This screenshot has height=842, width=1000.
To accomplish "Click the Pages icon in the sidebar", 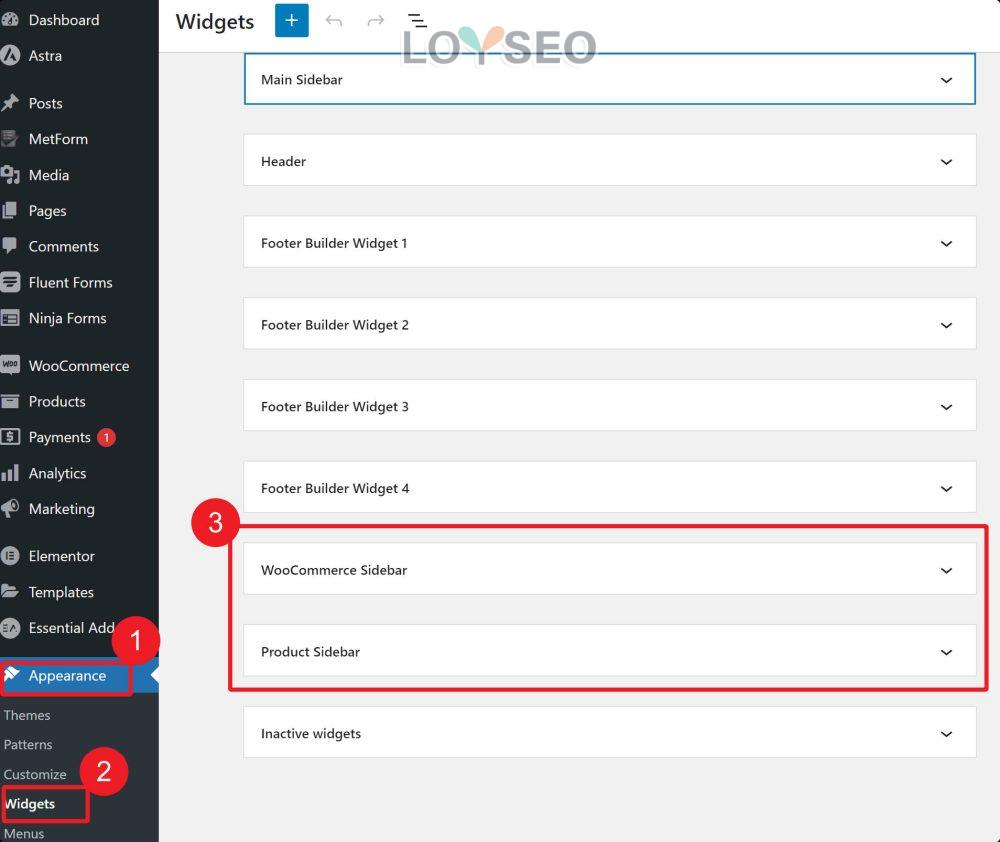I will pos(9,210).
